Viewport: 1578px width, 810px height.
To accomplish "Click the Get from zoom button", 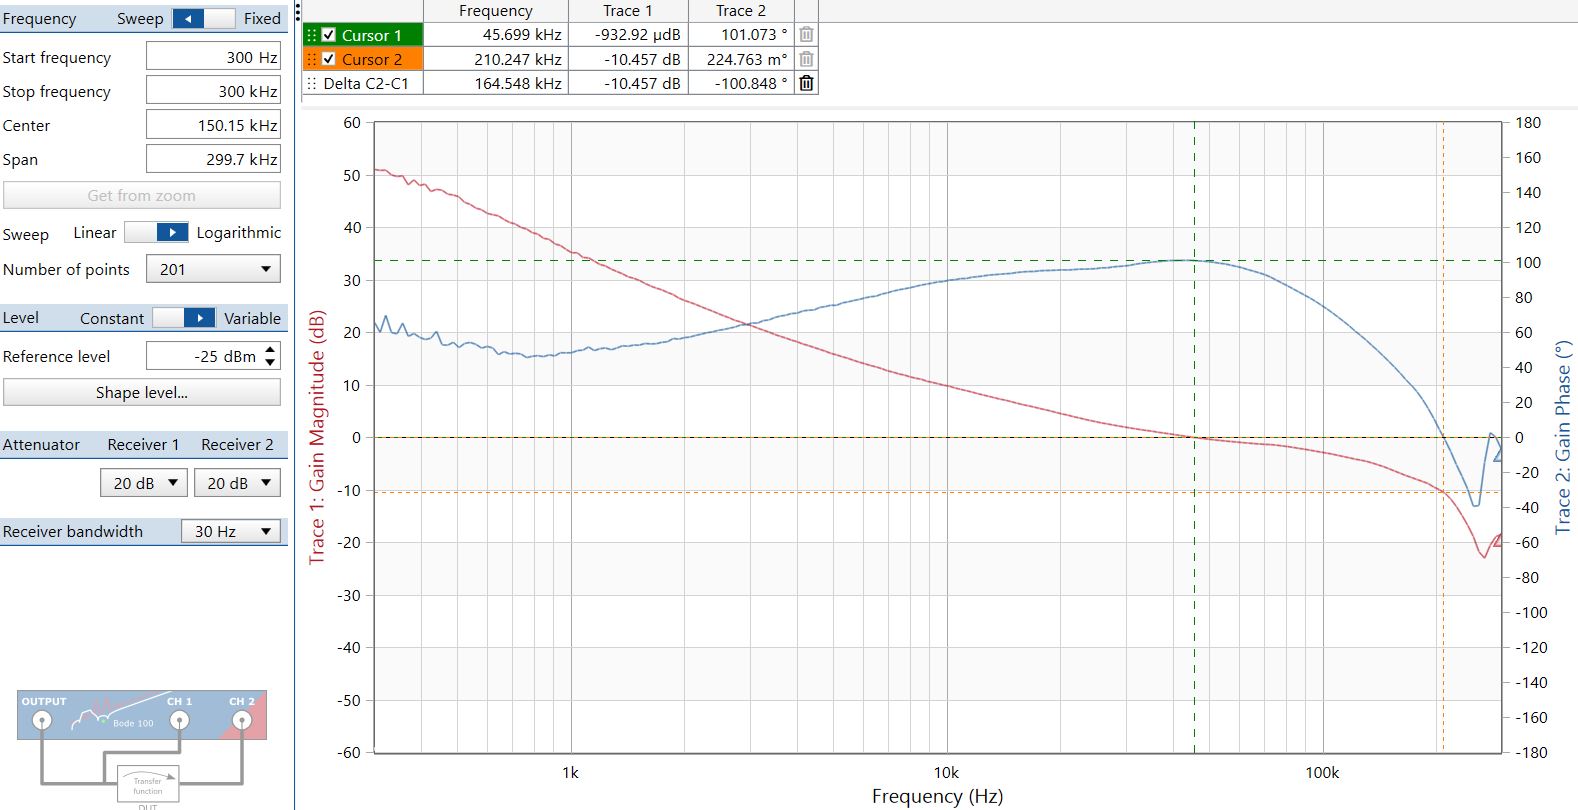I will click(x=142, y=195).
